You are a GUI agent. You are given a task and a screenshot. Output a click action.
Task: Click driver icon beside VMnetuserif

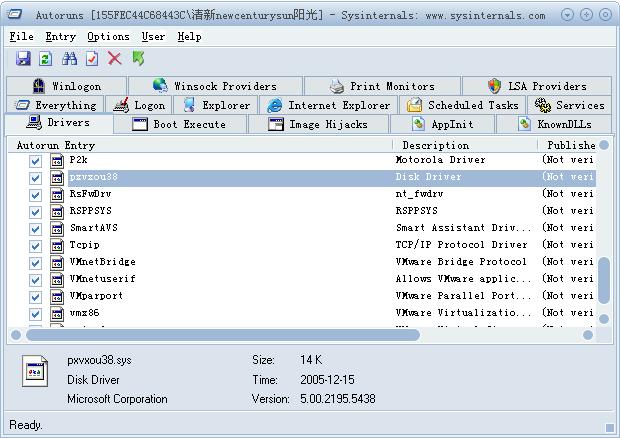[57, 279]
